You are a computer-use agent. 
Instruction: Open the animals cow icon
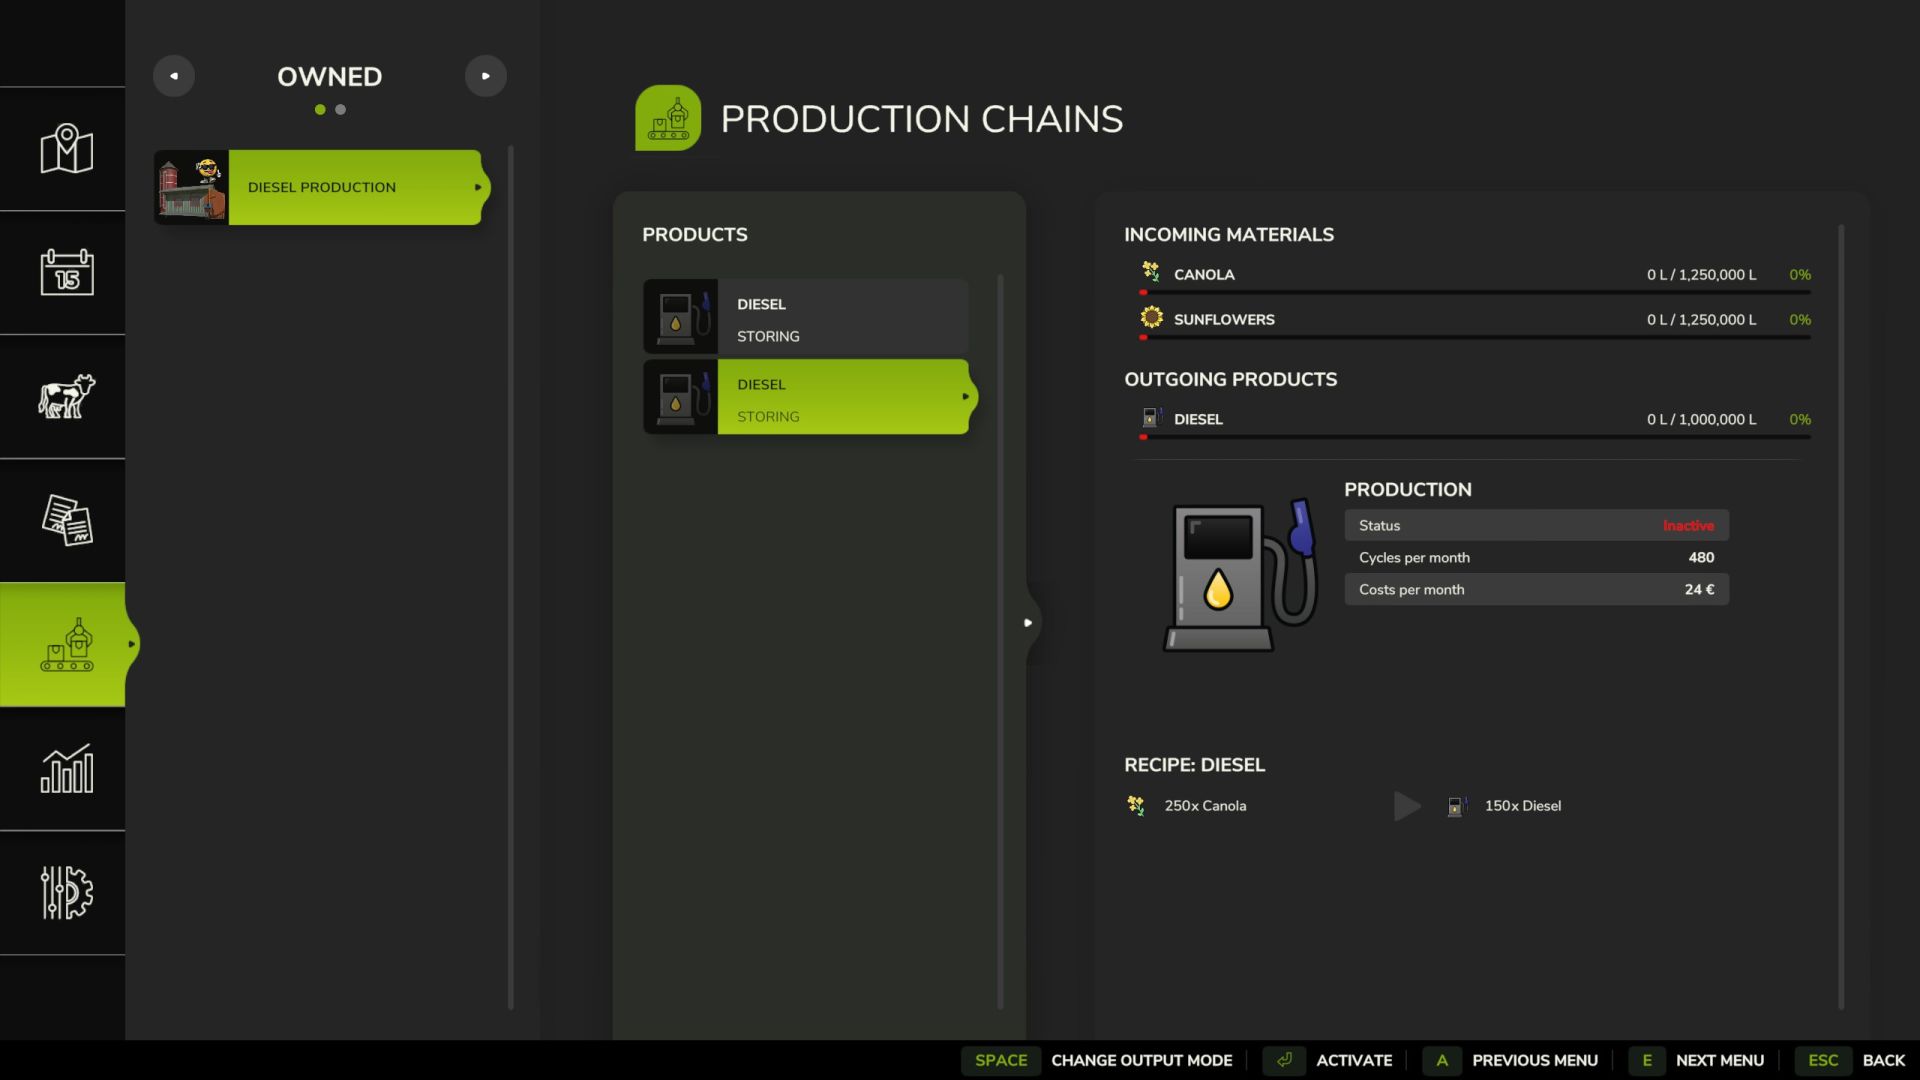pos(66,396)
